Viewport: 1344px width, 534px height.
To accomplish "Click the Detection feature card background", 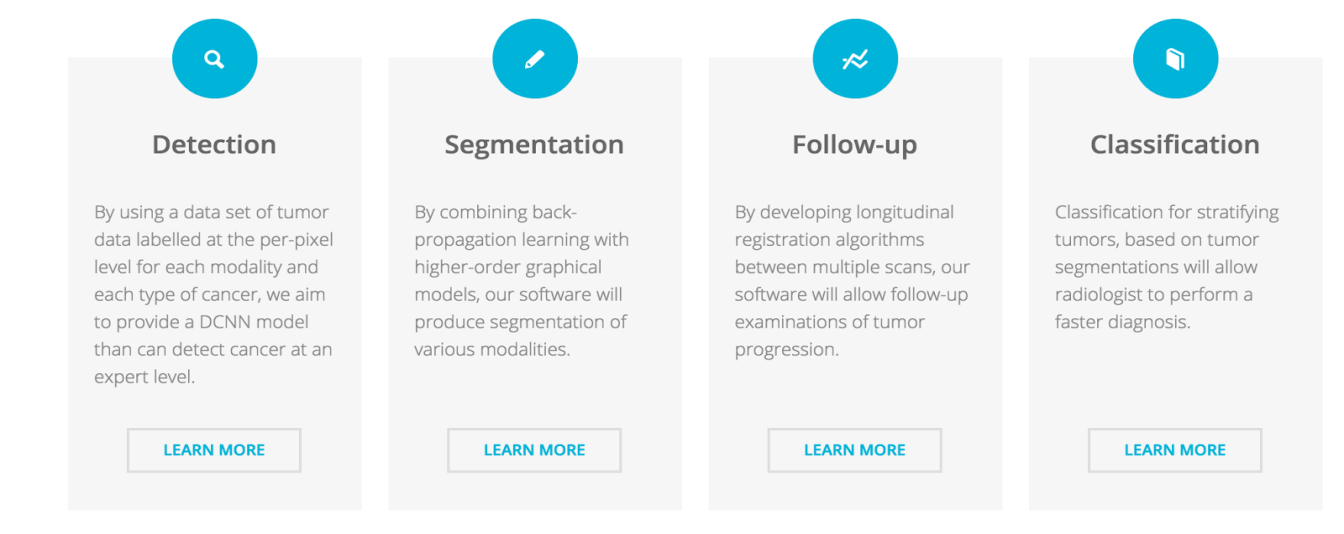I will coord(214,400).
